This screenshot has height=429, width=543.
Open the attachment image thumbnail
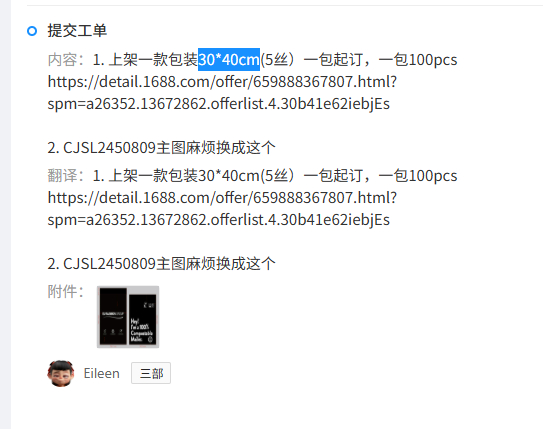(x=128, y=317)
